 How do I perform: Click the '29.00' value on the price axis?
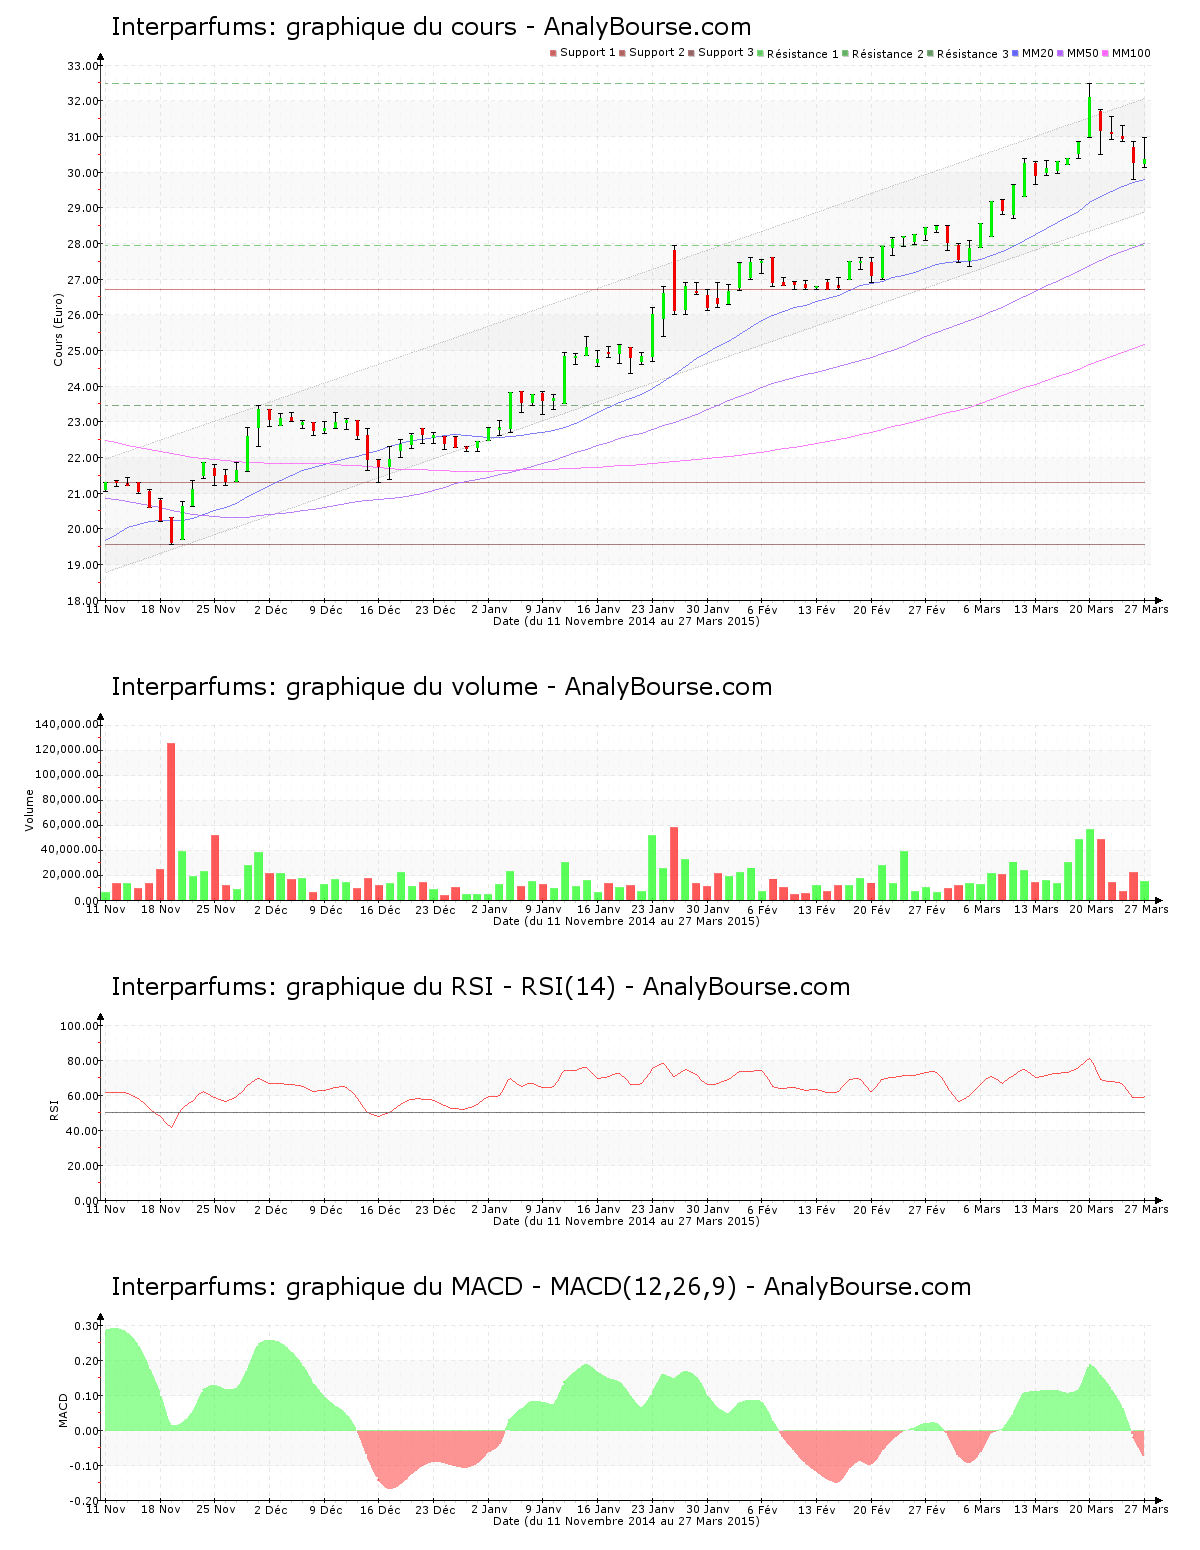click(x=83, y=208)
